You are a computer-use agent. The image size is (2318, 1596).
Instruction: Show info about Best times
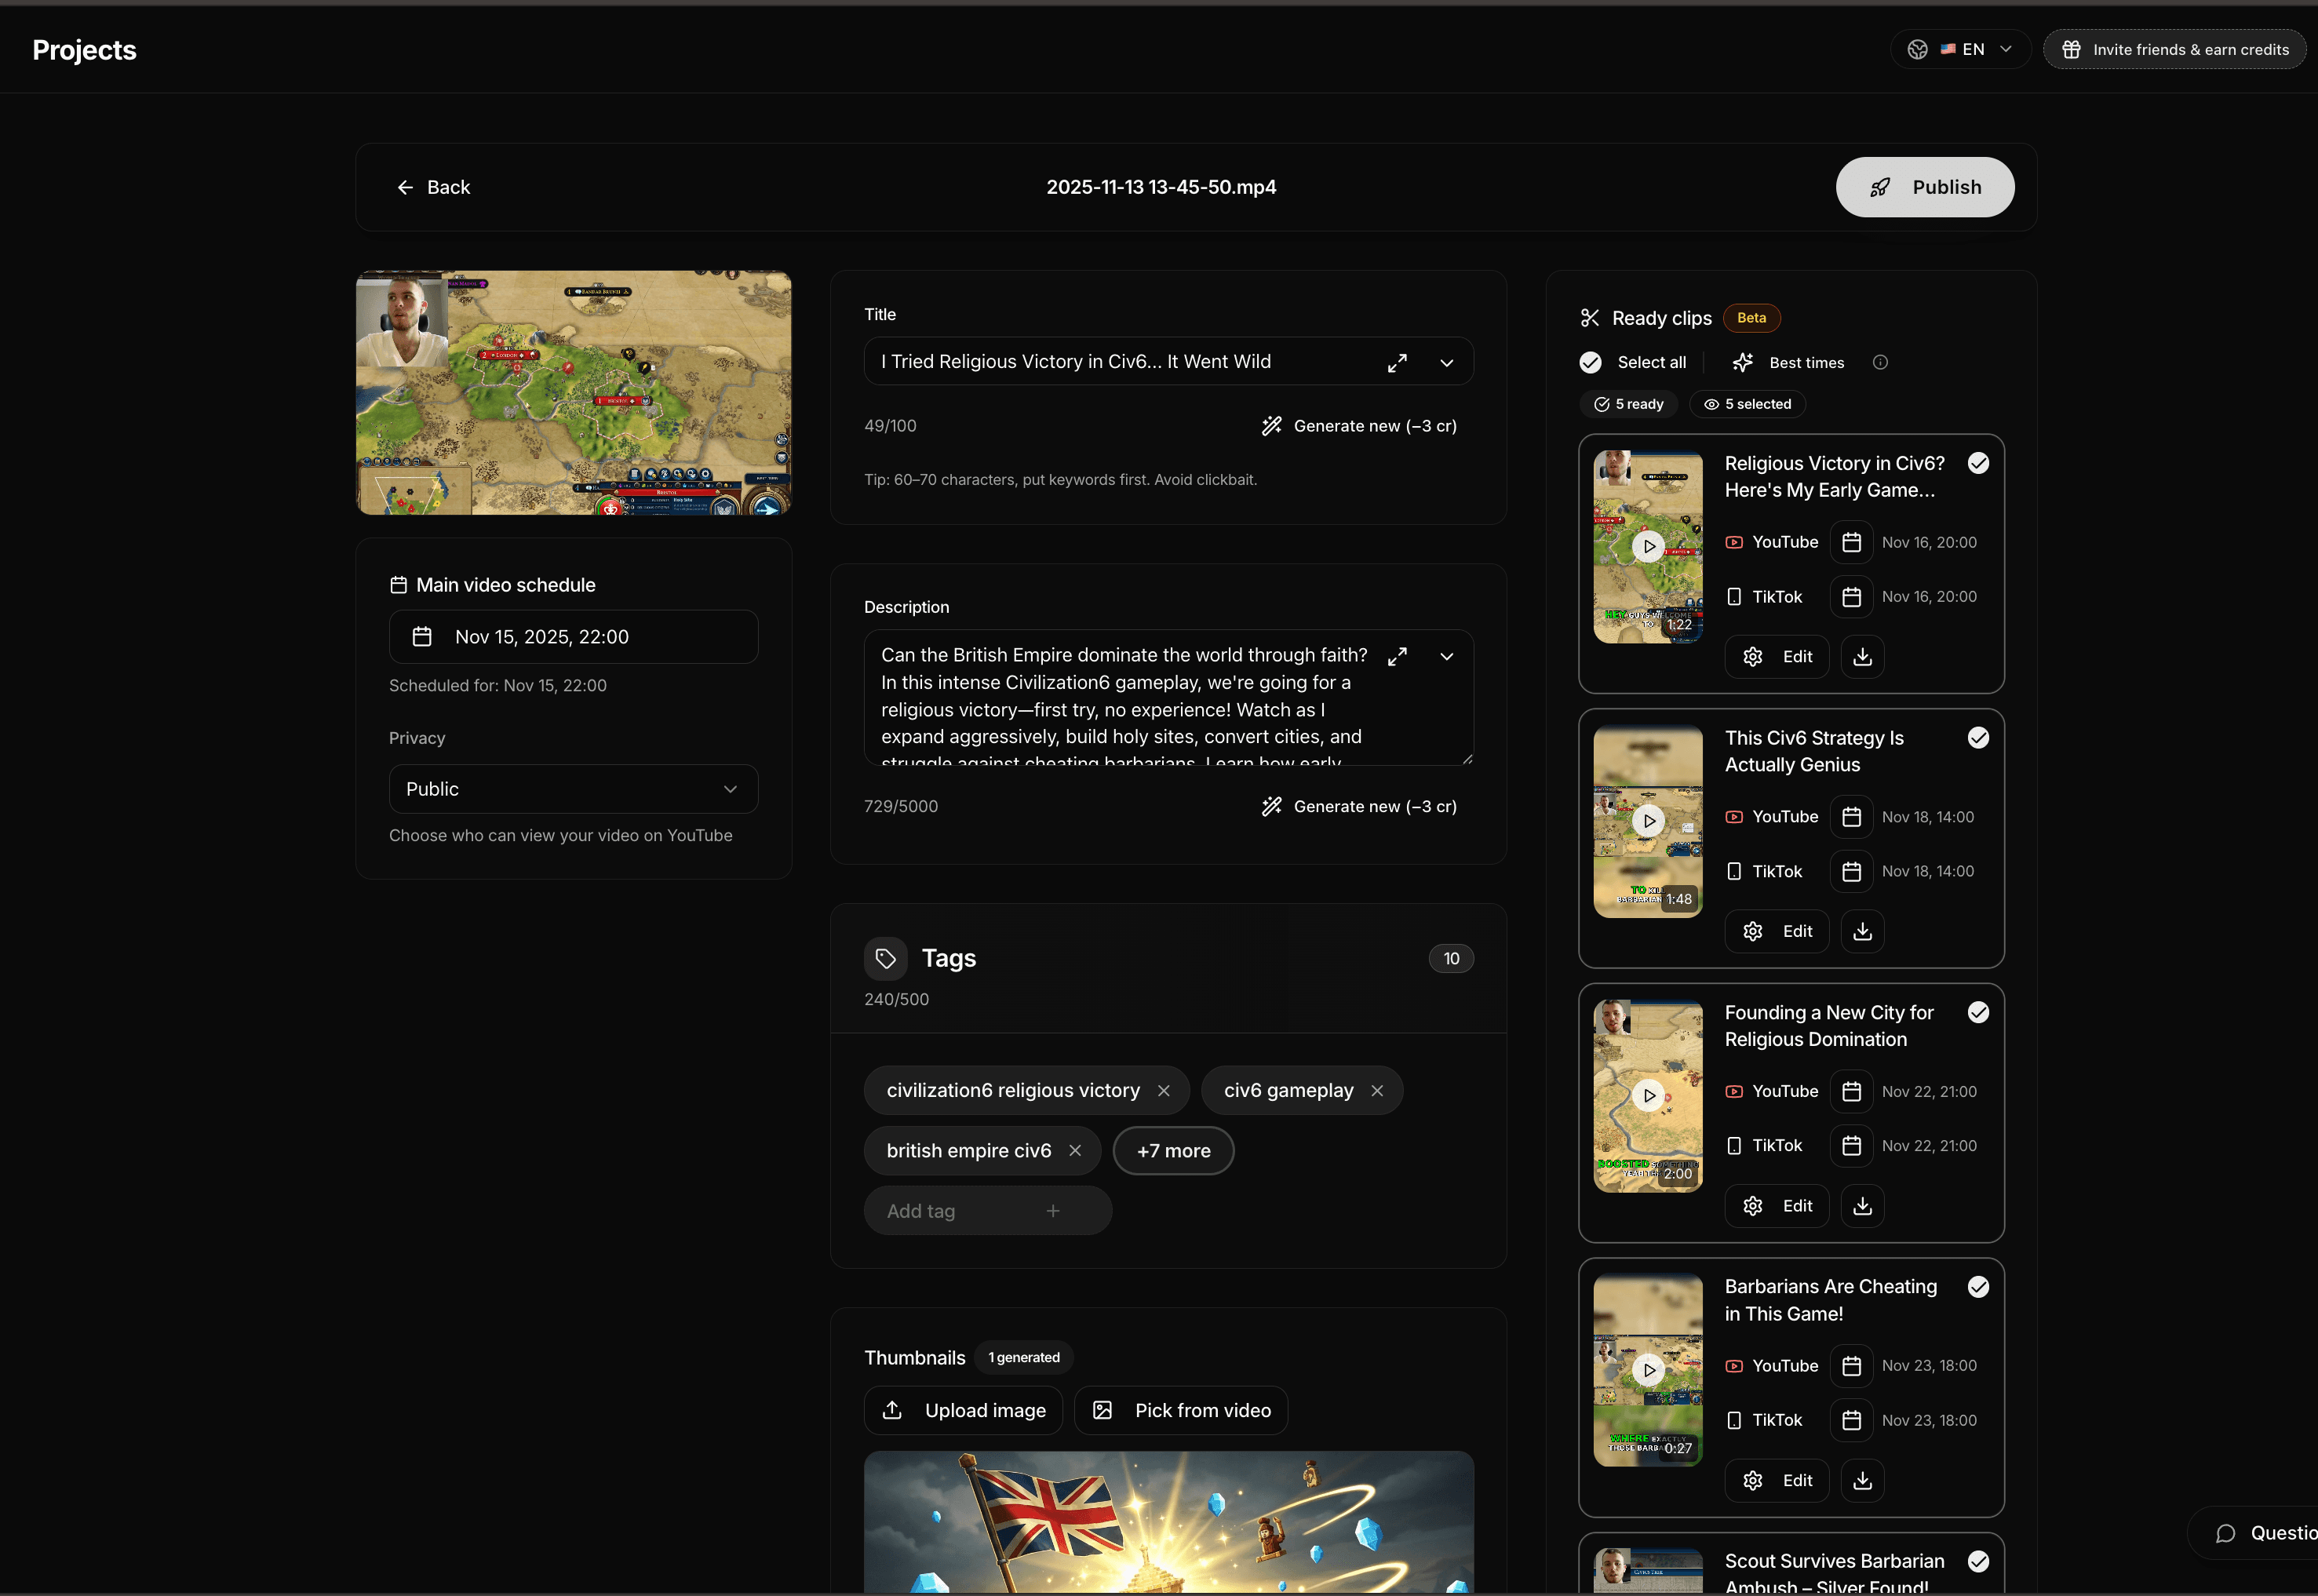pos(1880,363)
